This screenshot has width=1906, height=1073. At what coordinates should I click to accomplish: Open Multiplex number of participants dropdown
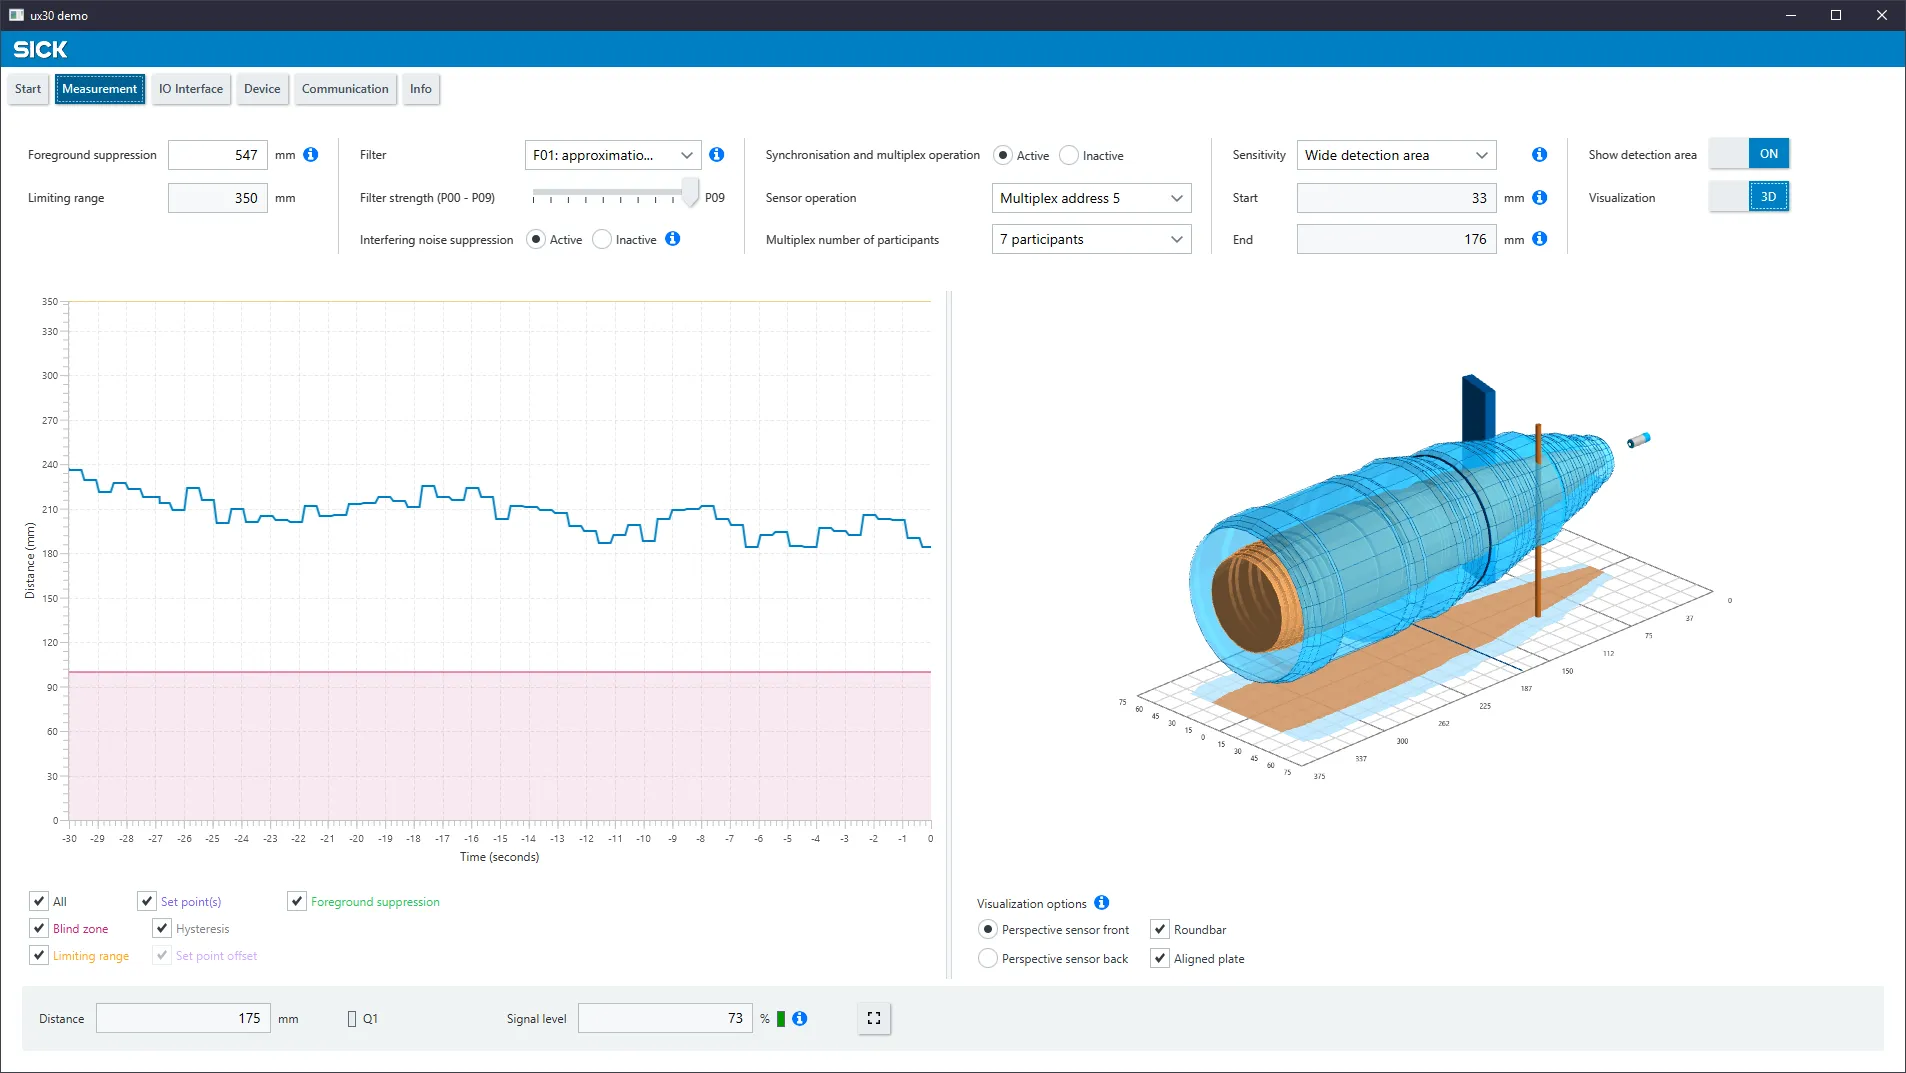coord(1092,239)
